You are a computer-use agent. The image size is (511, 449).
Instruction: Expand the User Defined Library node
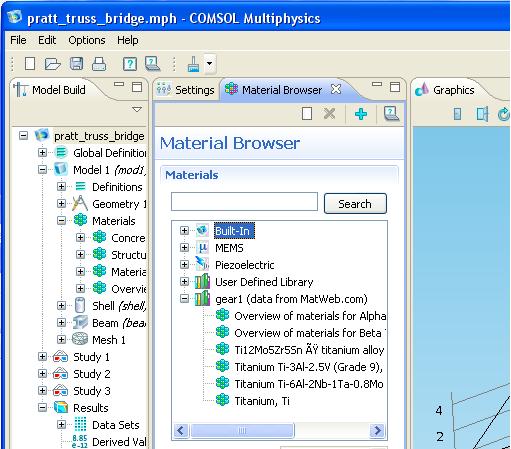click(x=184, y=282)
